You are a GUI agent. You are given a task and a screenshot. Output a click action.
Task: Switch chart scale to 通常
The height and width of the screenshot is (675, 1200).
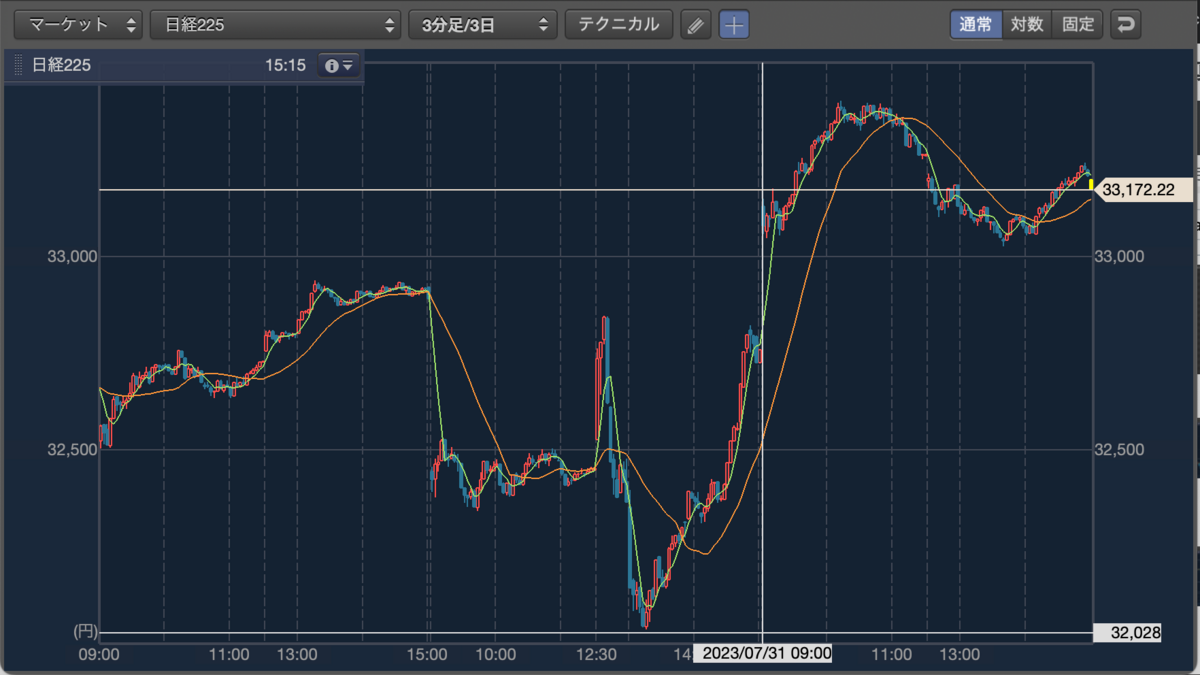click(x=976, y=25)
